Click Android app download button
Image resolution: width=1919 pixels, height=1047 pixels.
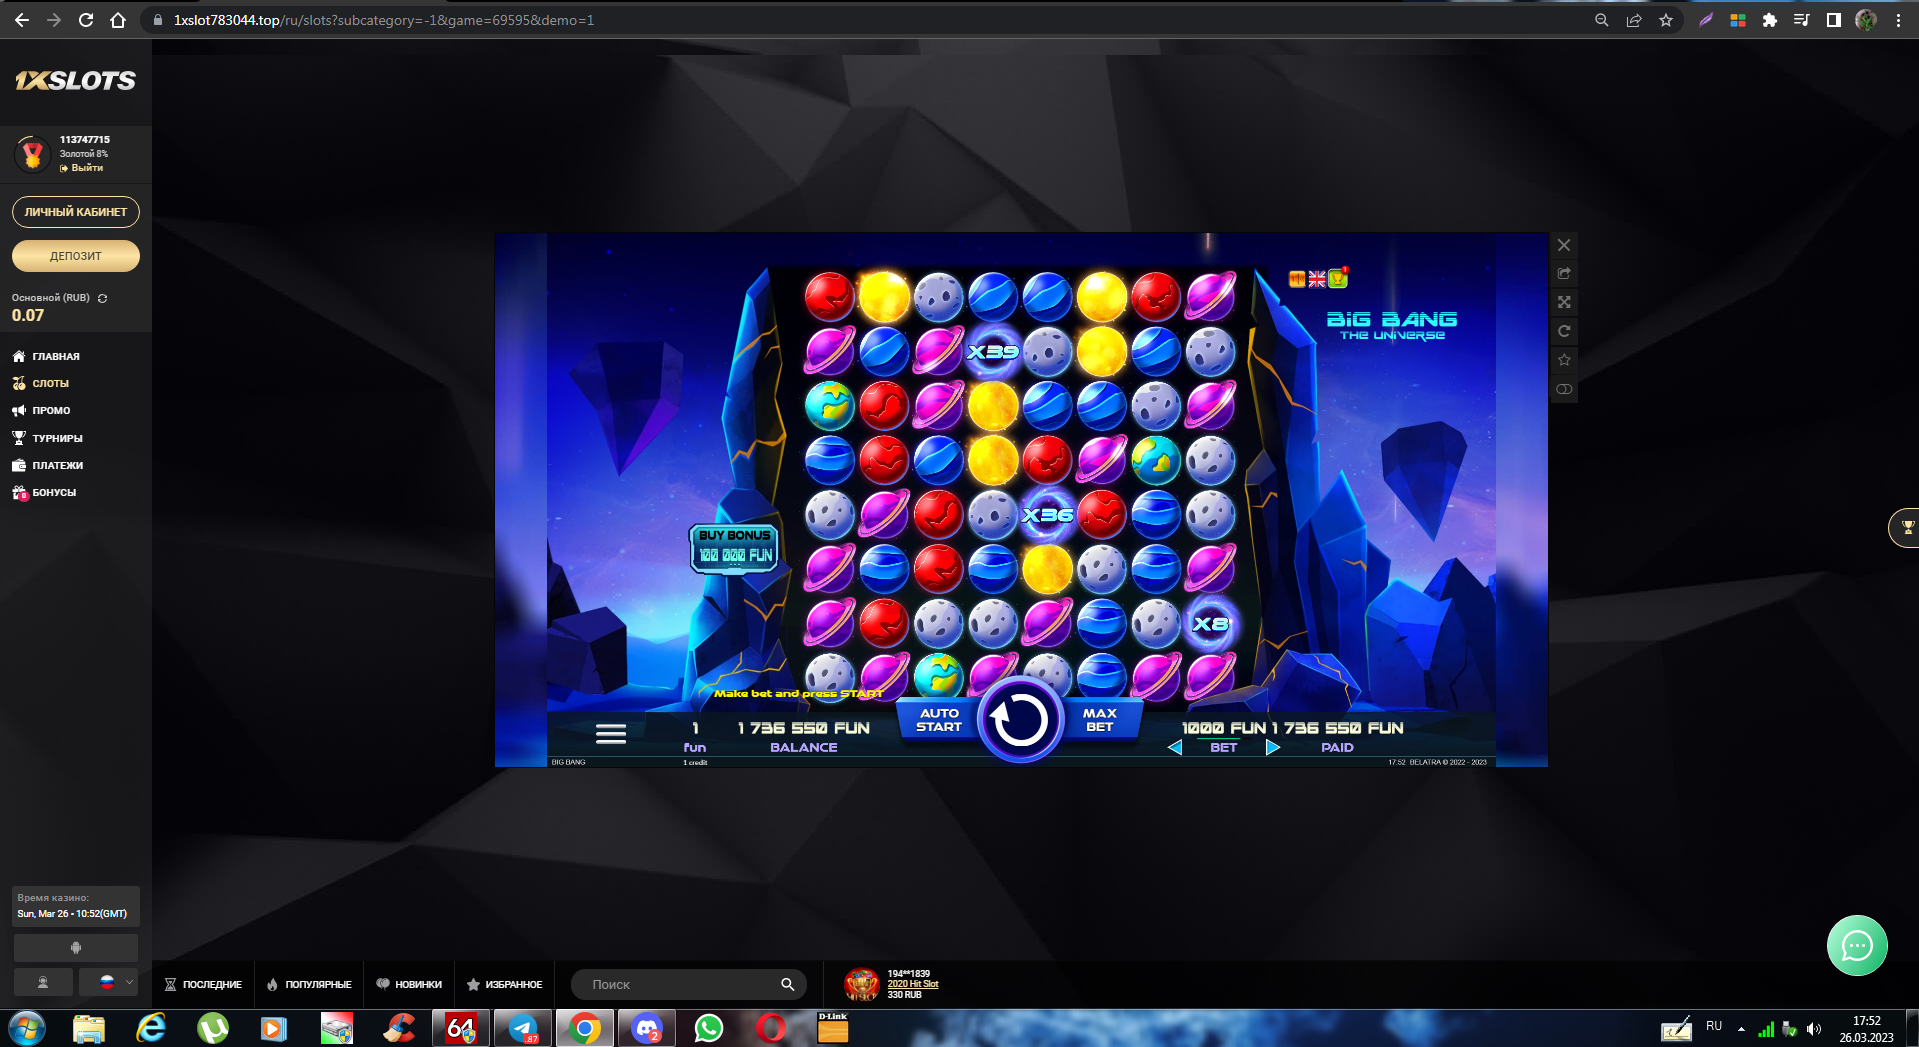[76, 947]
